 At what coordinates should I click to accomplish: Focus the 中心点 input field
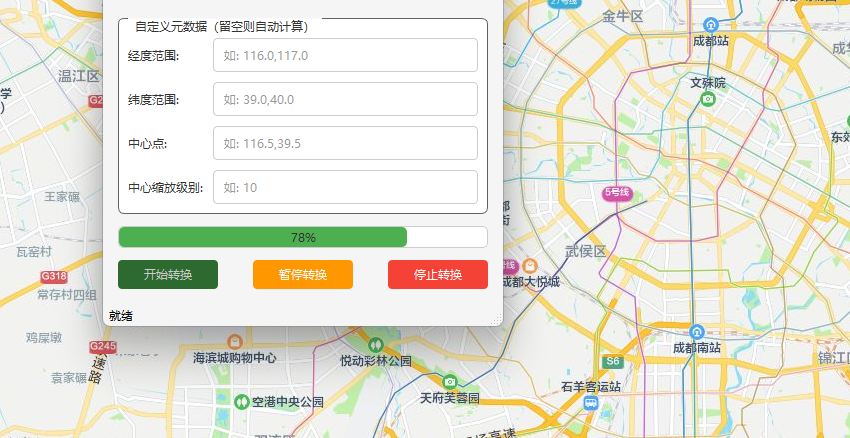(x=345, y=143)
